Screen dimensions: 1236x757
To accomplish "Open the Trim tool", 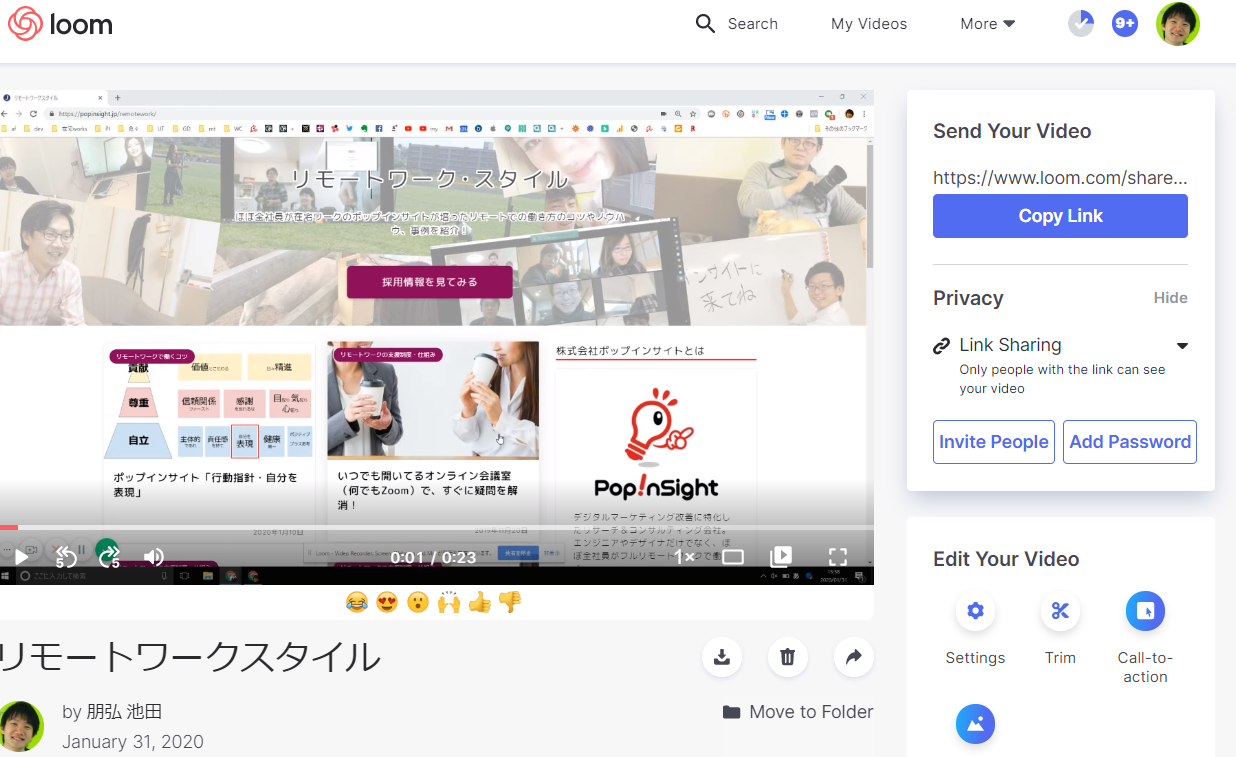I will 1060,611.
